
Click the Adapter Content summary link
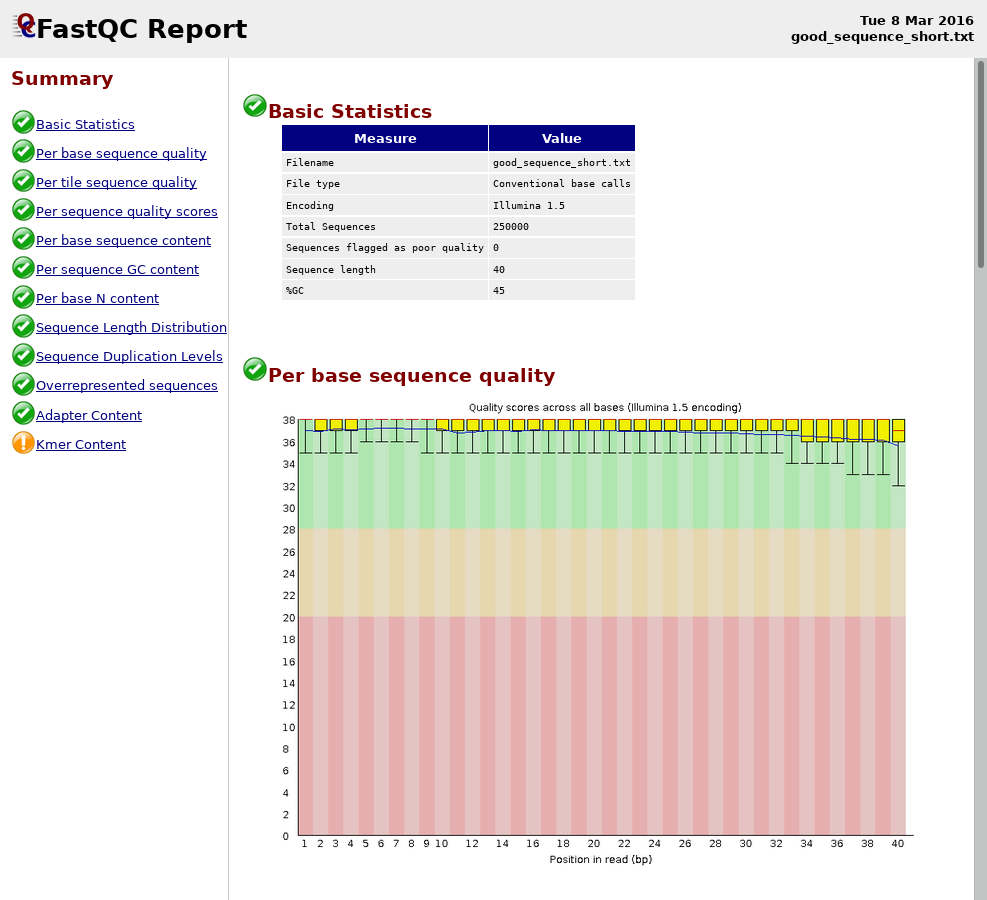[x=89, y=416]
